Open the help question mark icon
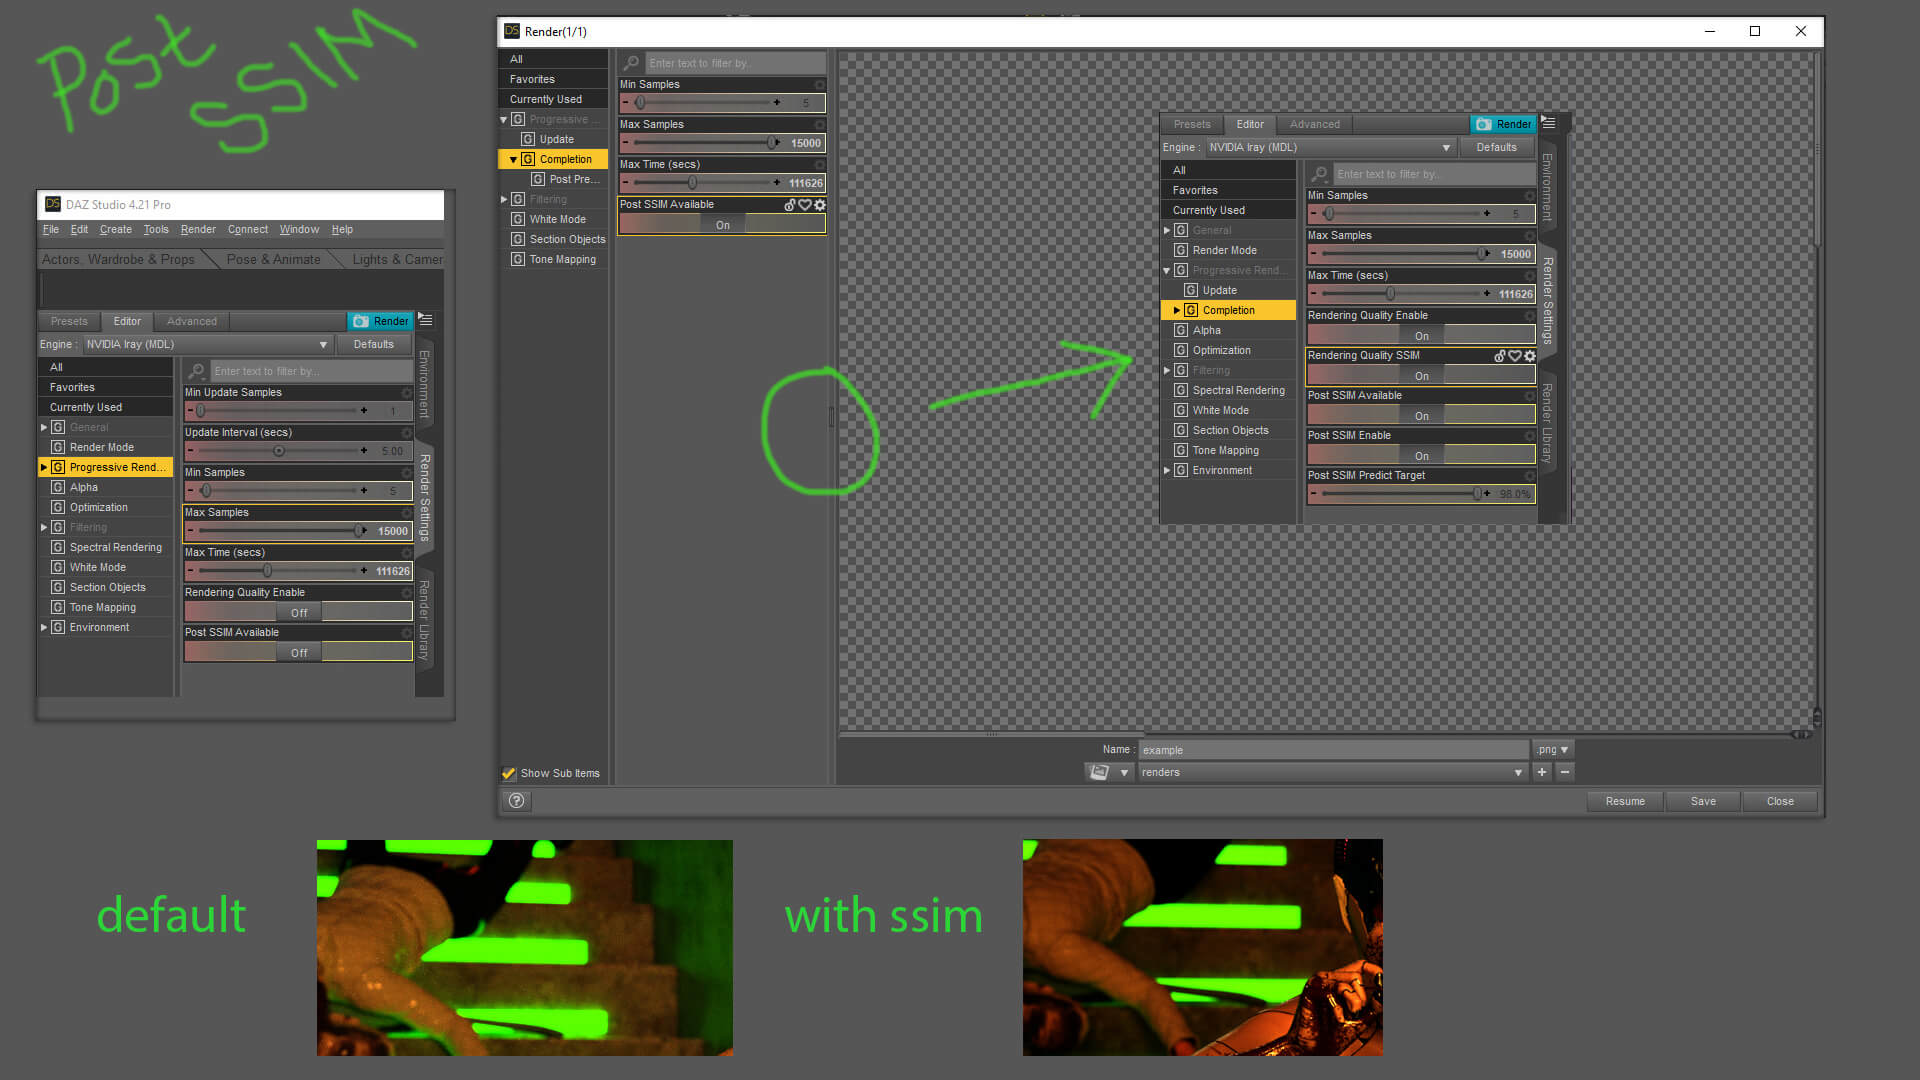 pyautogui.click(x=516, y=800)
